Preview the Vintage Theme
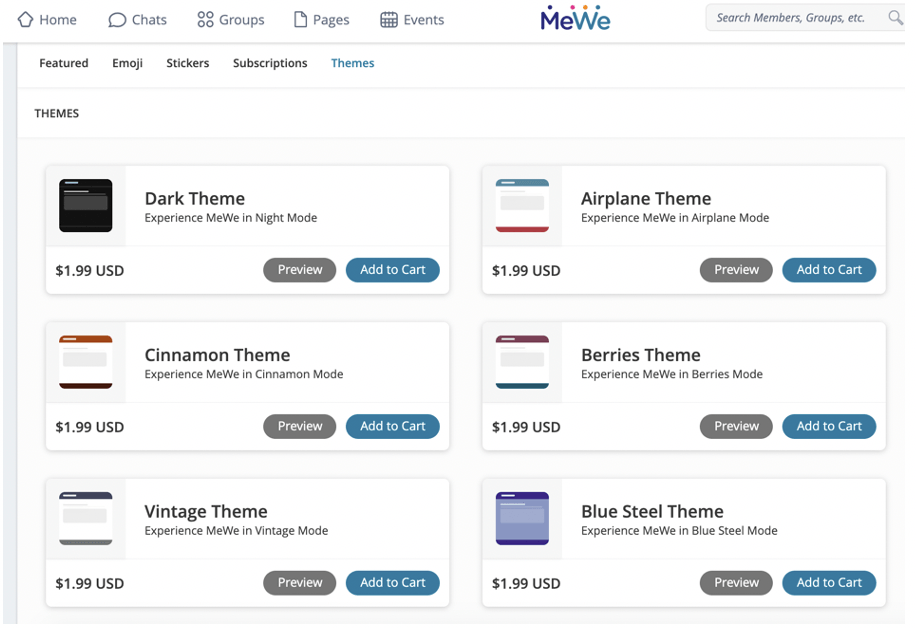This screenshot has height=628, width=916. (300, 583)
